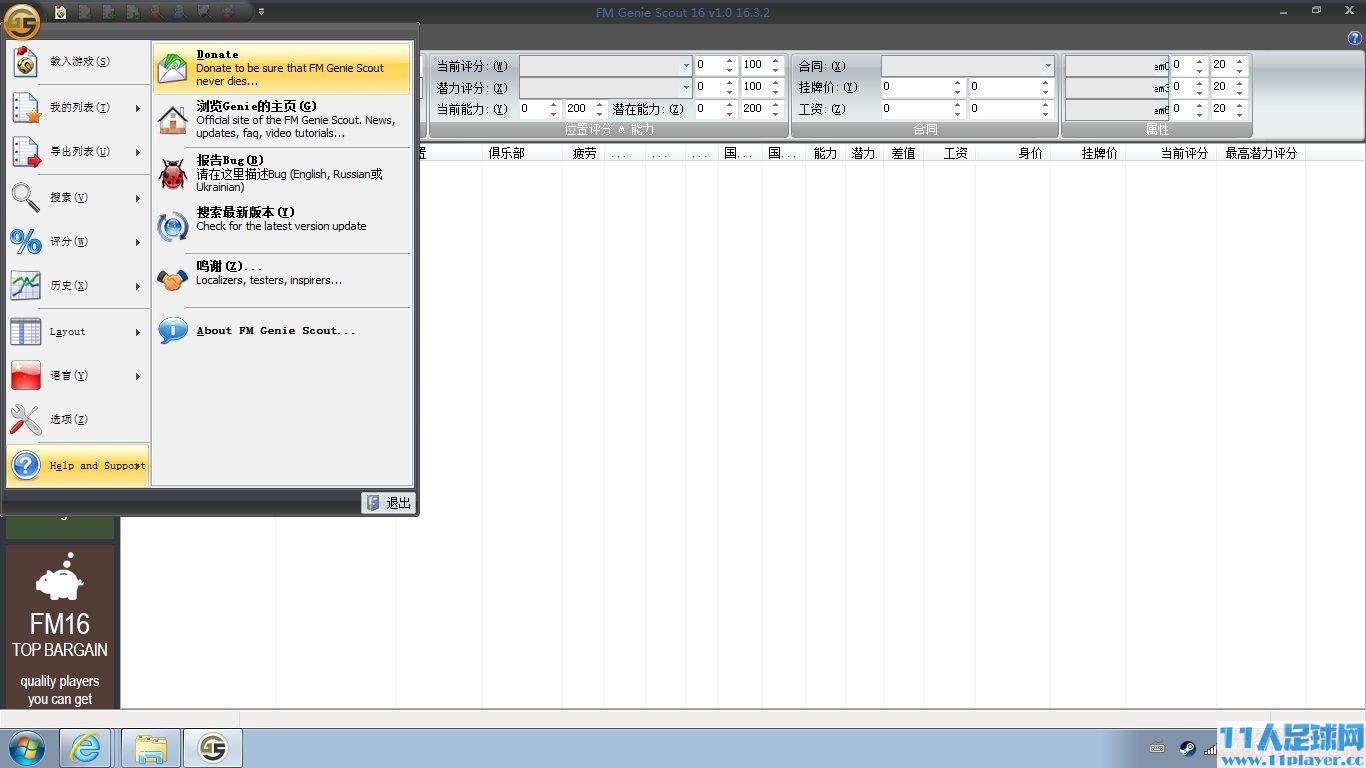
Task: Click the Steam icon in the system tray
Action: pos(1187,748)
